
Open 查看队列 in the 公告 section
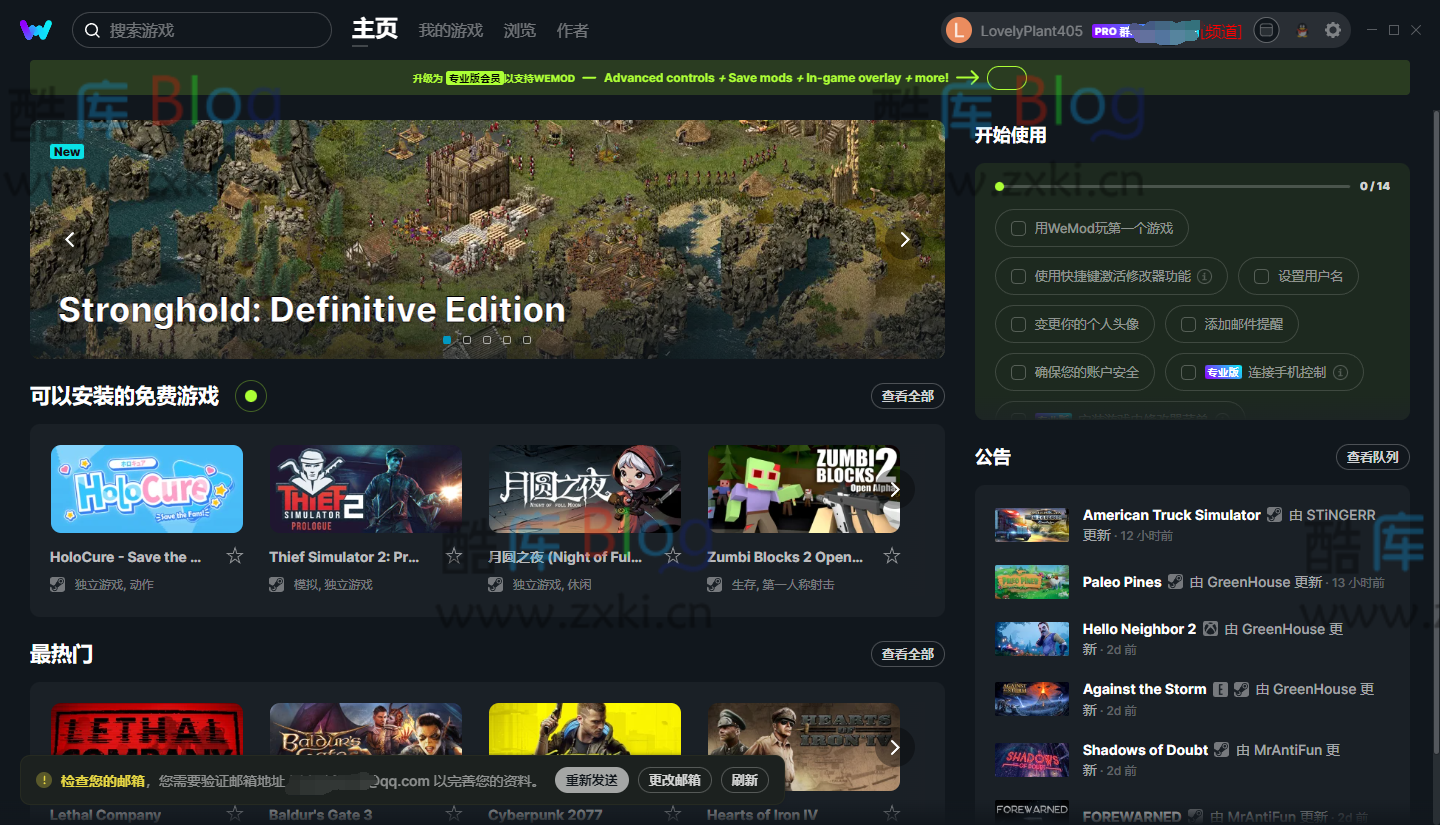[x=1372, y=456]
